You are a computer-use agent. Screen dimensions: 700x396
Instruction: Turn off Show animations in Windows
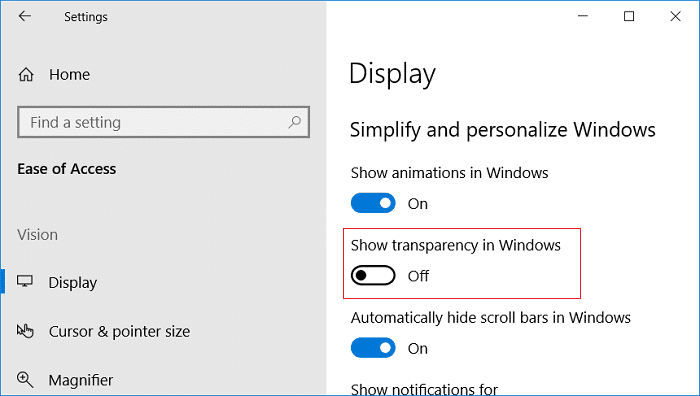373,204
